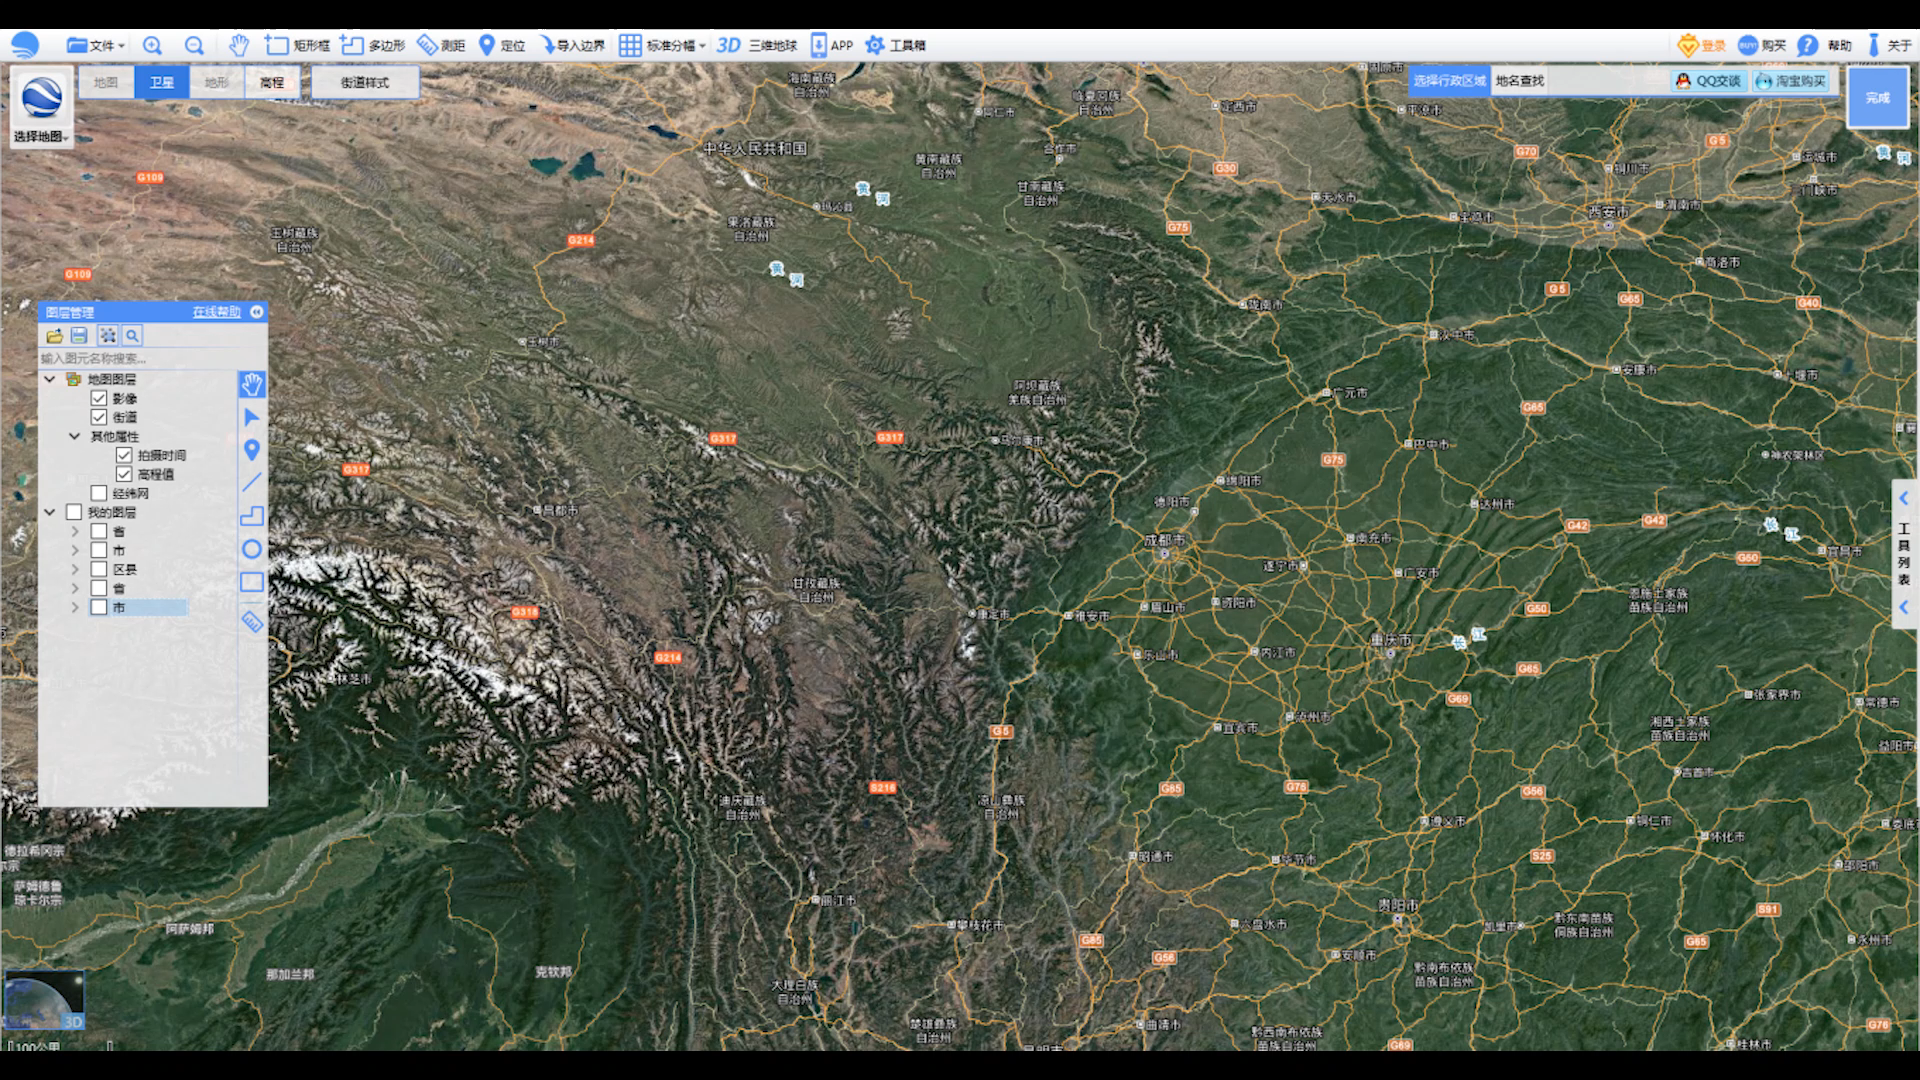
Task: Select the ruler measure tool in layer panel
Action: coord(252,622)
